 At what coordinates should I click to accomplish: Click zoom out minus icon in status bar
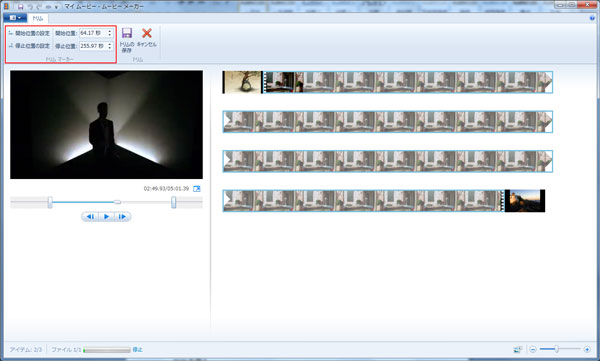533,349
